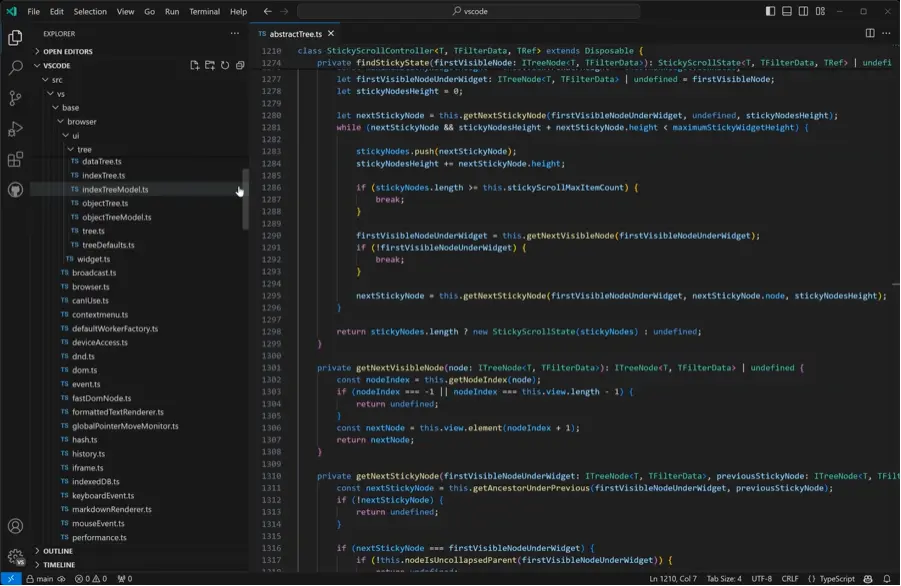
Task: Click the Explorer file tree scrollbar thumb
Action: pyautogui.click(x=246, y=199)
